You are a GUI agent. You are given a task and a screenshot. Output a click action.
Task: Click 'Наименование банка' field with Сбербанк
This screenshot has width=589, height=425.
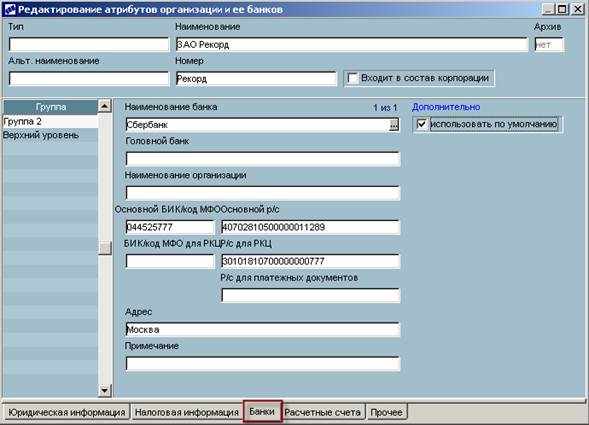point(257,125)
